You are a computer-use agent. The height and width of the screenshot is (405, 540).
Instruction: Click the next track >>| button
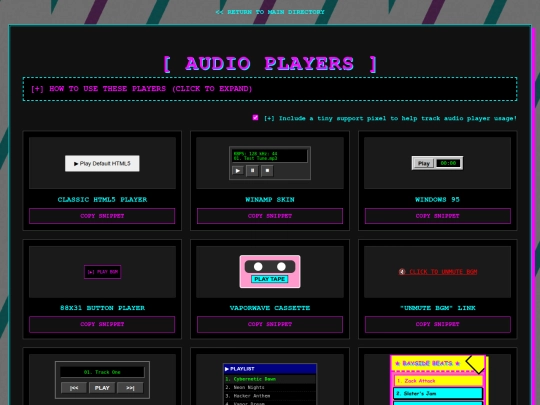click(130, 388)
